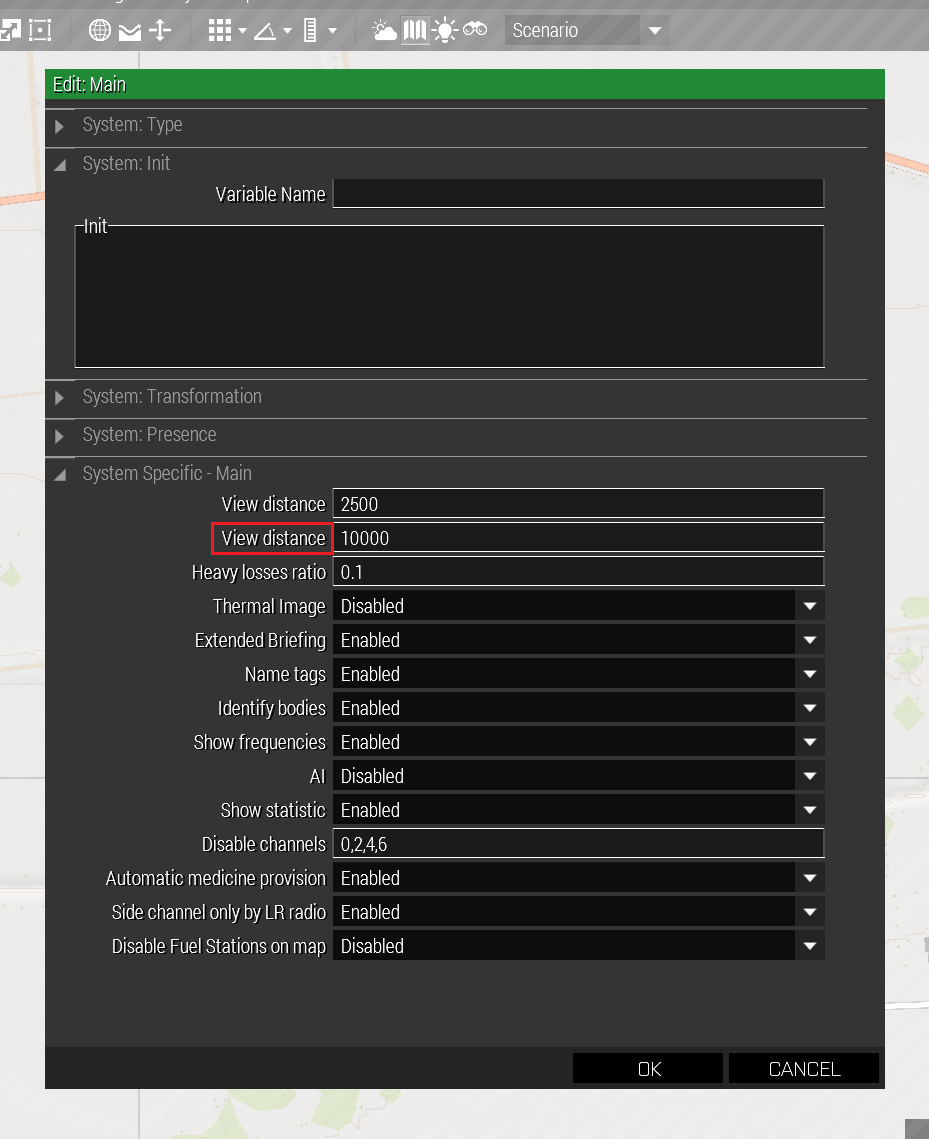Toggle vertical mode arrows icon

click(160, 30)
